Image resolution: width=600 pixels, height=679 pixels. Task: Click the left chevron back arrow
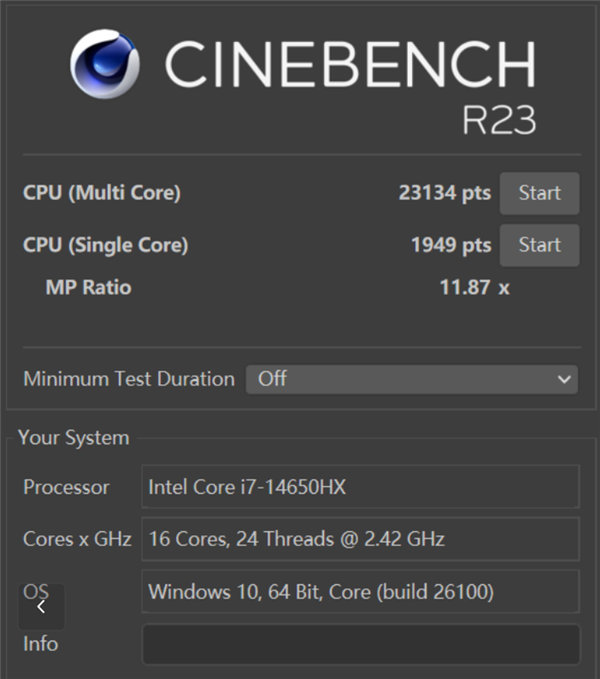click(41, 606)
